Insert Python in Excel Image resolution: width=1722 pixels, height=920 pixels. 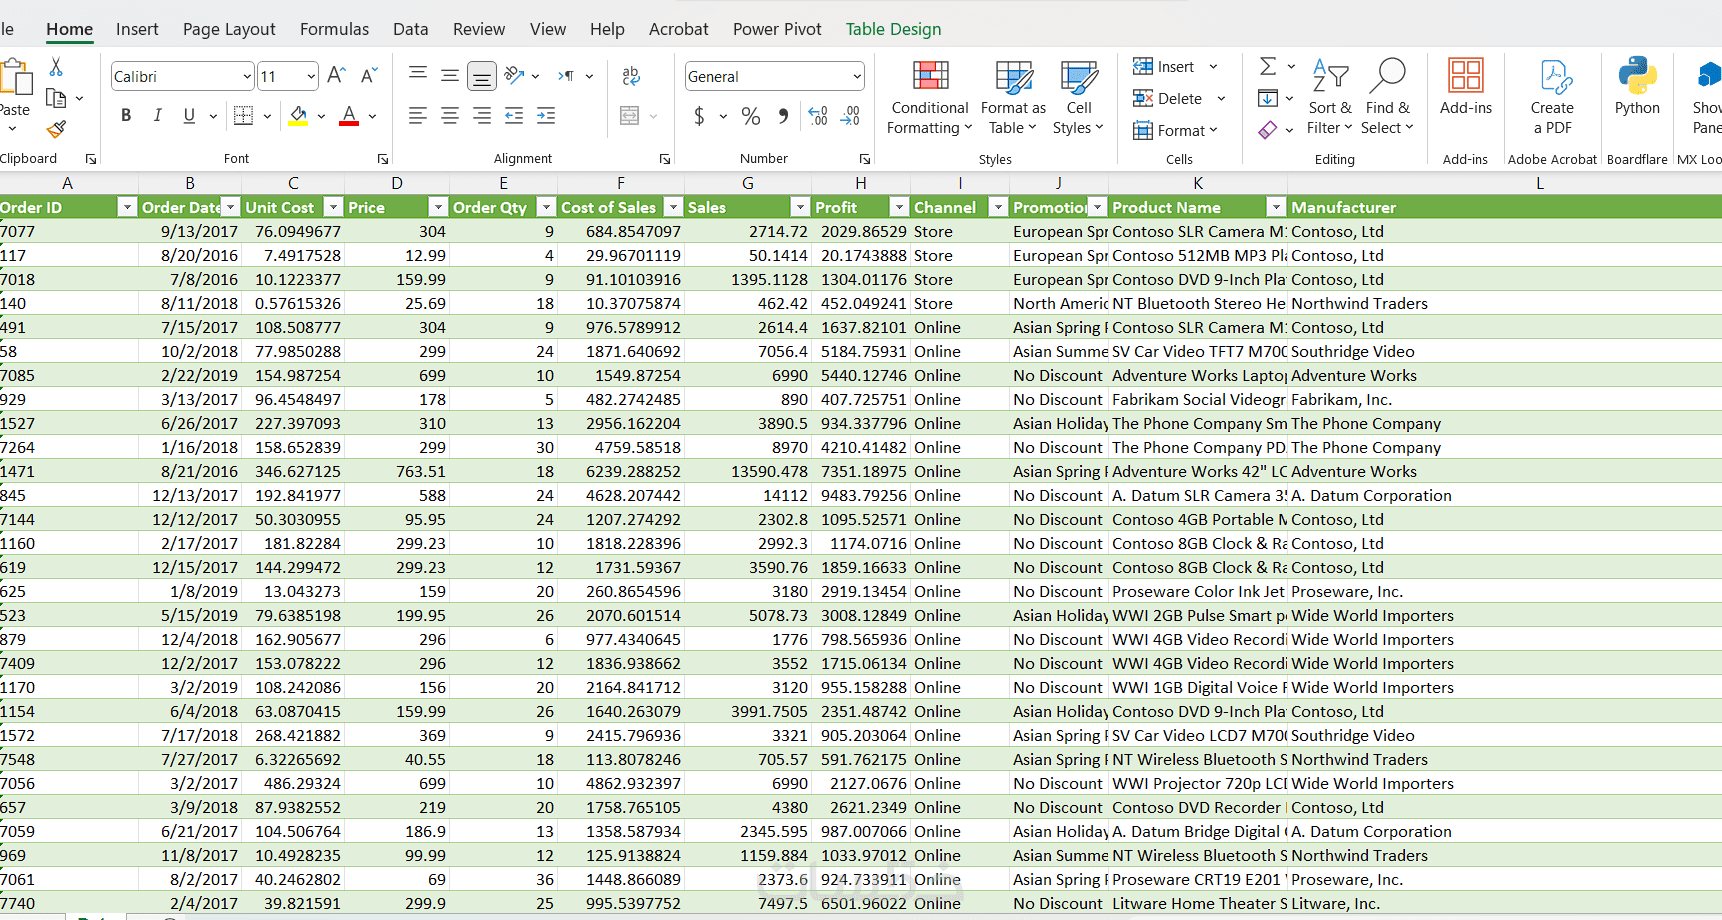tap(1637, 87)
